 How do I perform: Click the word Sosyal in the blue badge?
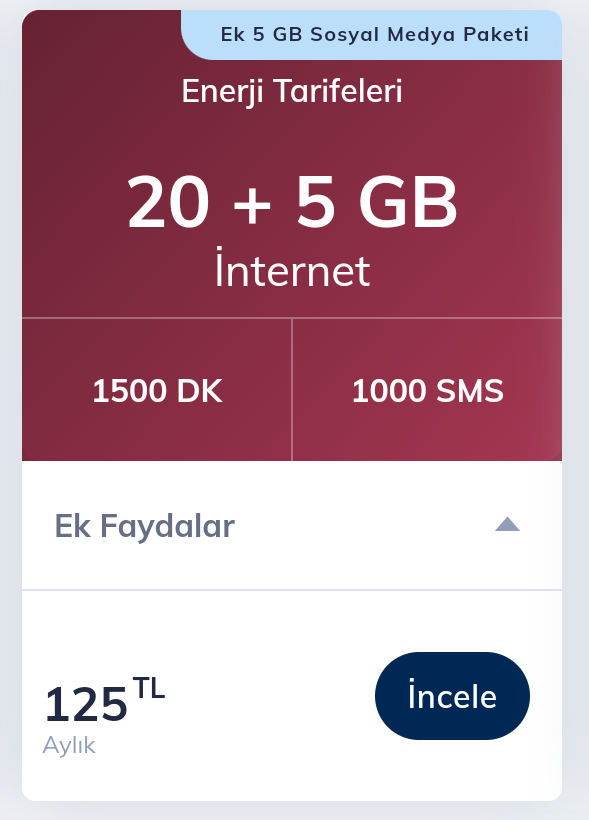[x=345, y=35]
